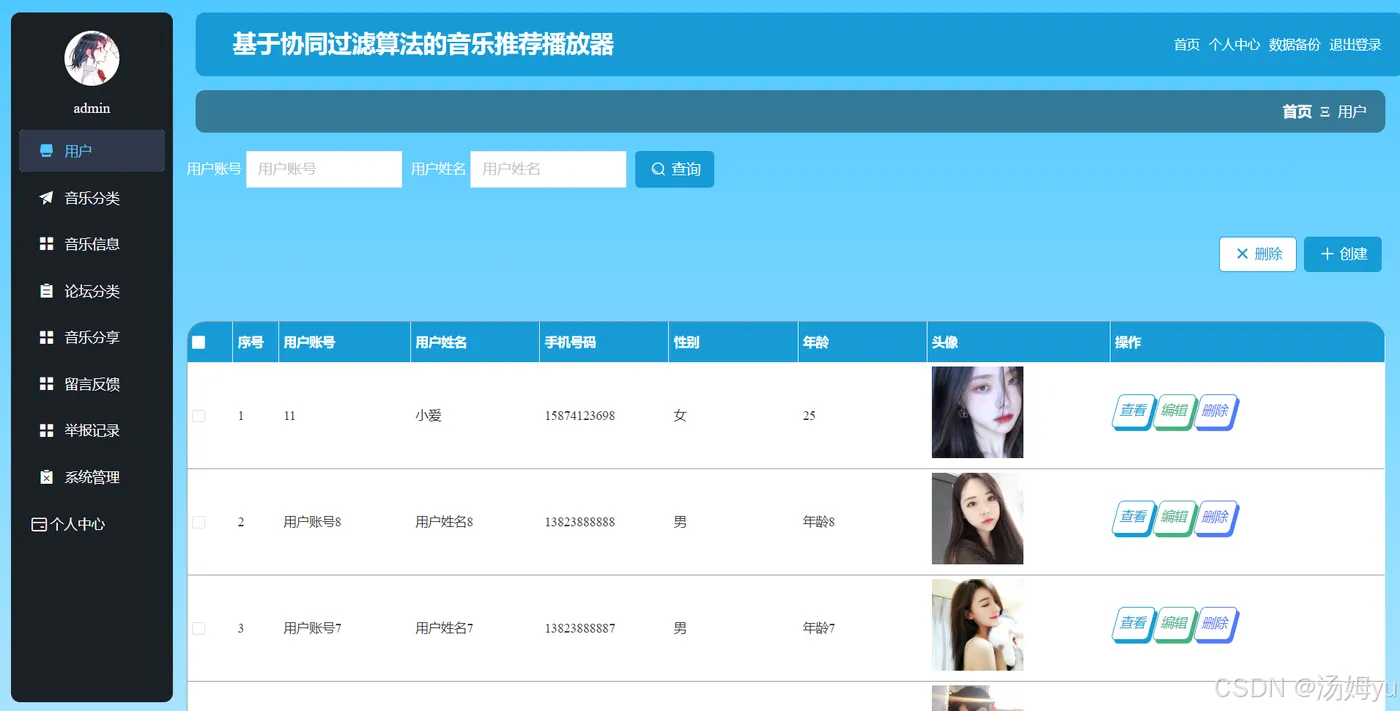This screenshot has height=711, width=1400.
Task: Click the paper-plane icon beside 音乐分类
Action: (x=46, y=198)
